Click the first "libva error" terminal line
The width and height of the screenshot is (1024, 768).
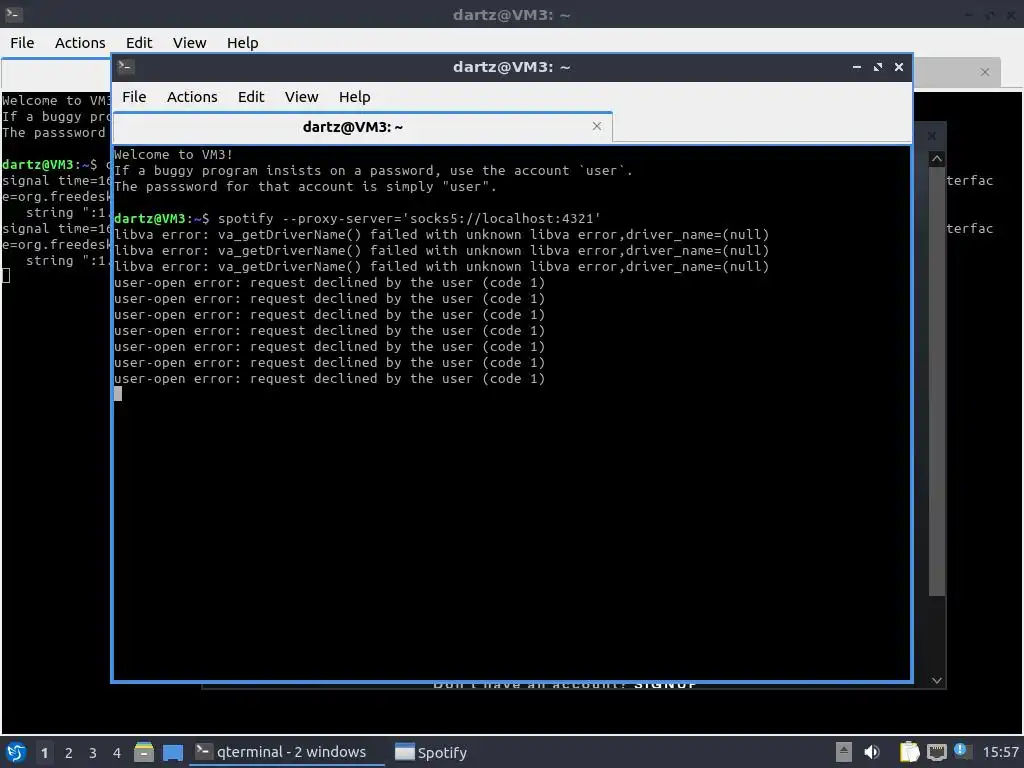[x=441, y=234]
